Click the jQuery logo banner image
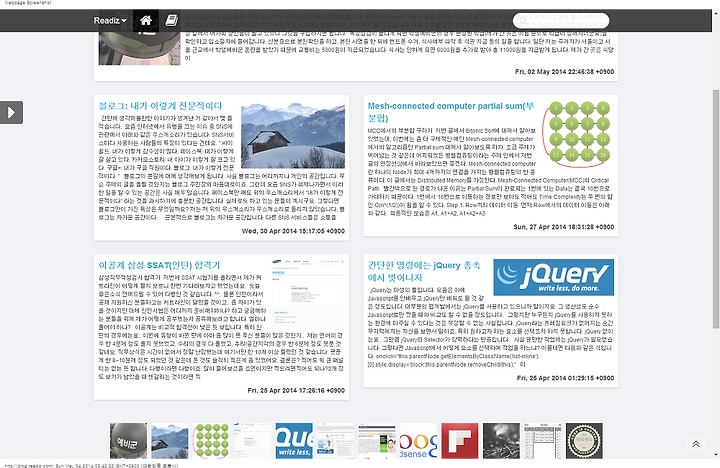Screen dimensions: 720x468 coord(553,277)
